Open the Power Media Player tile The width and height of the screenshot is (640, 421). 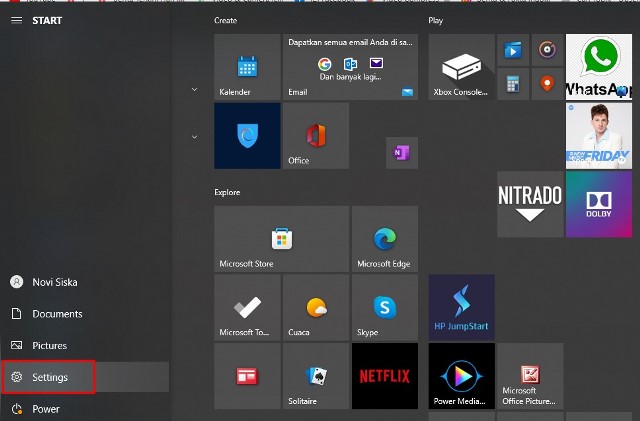(x=462, y=376)
